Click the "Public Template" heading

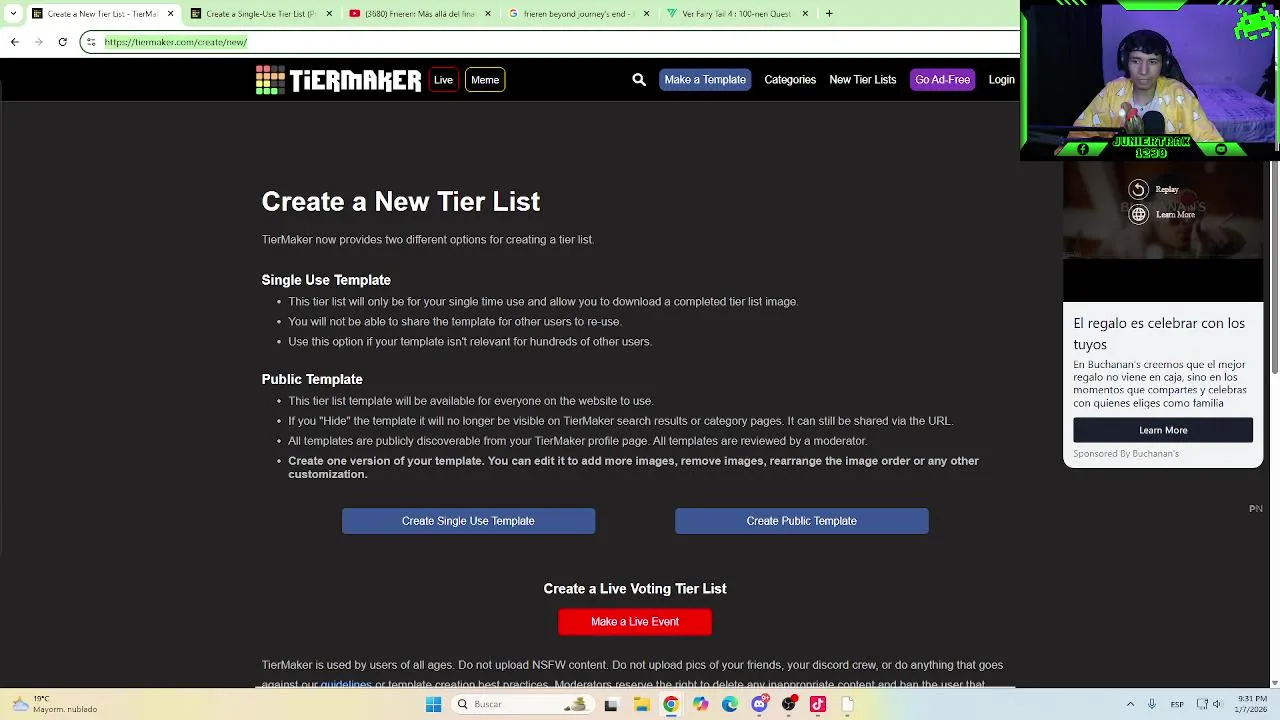point(312,379)
